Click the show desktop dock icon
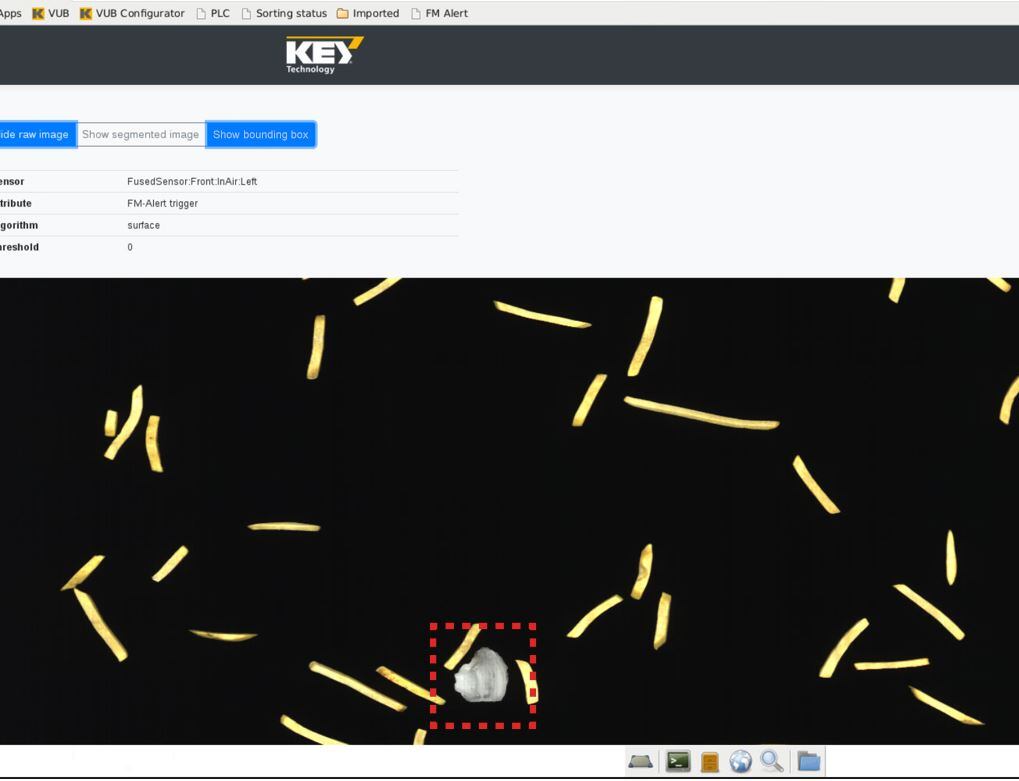The image size is (1019, 781). (x=641, y=762)
